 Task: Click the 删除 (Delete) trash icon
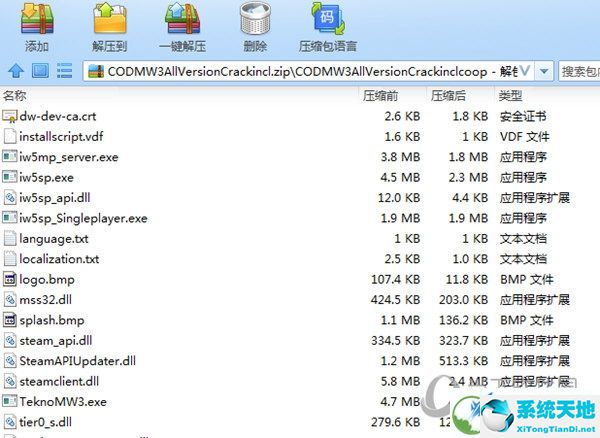pos(255,20)
